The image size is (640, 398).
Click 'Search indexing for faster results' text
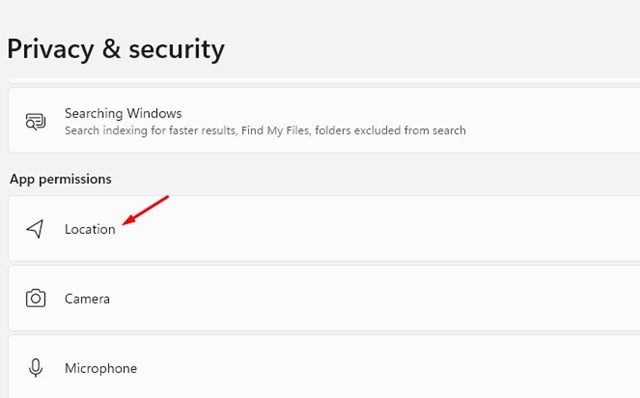coord(150,131)
